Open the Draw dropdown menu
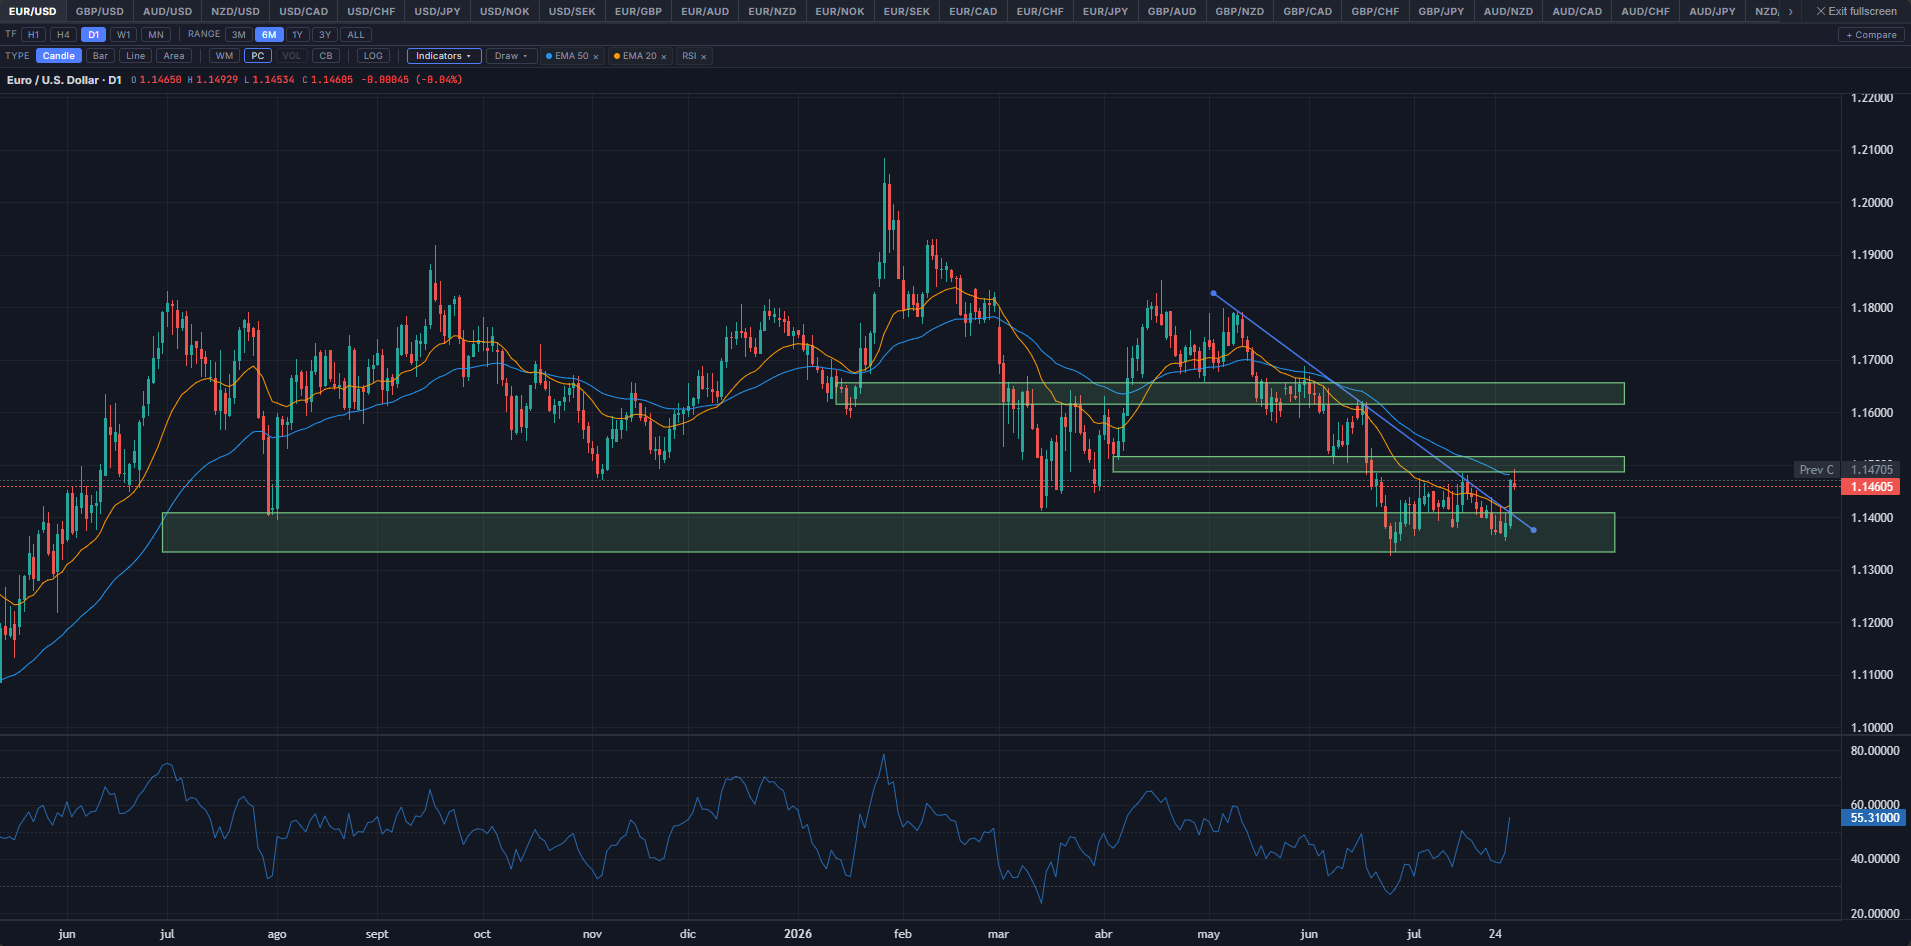Screen dimensions: 1911x946 point(511,56)
